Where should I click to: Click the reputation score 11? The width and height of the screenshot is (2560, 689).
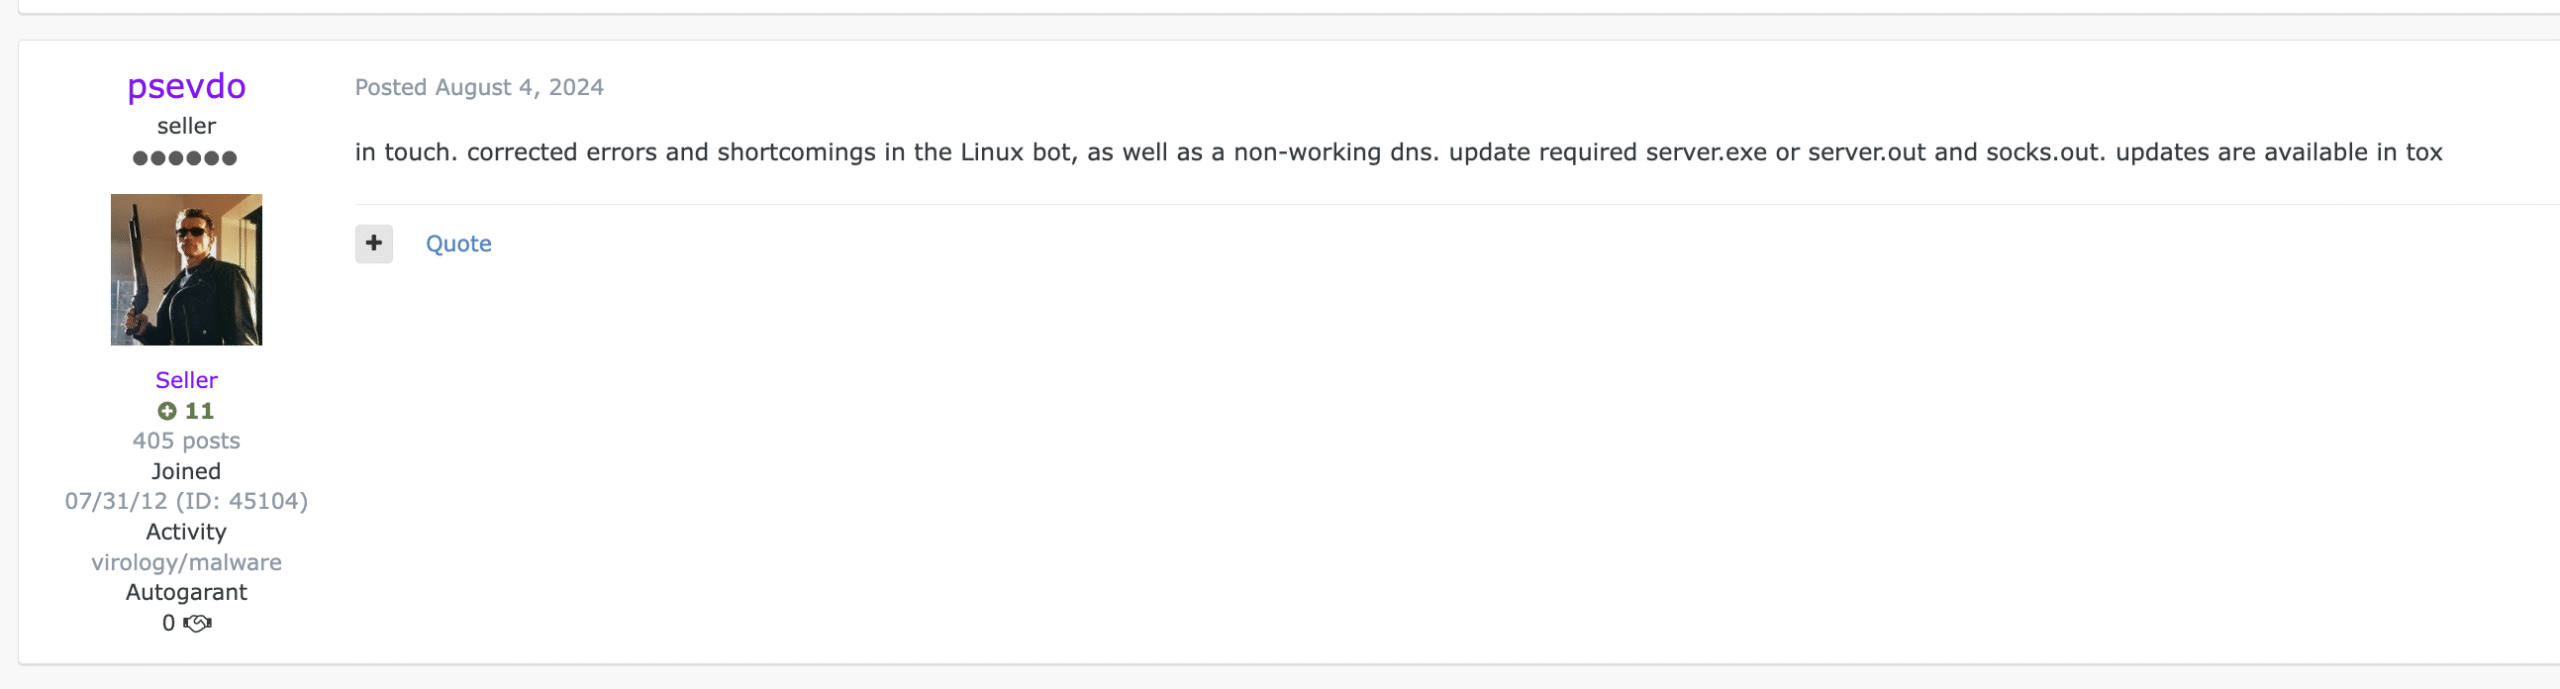199,411
